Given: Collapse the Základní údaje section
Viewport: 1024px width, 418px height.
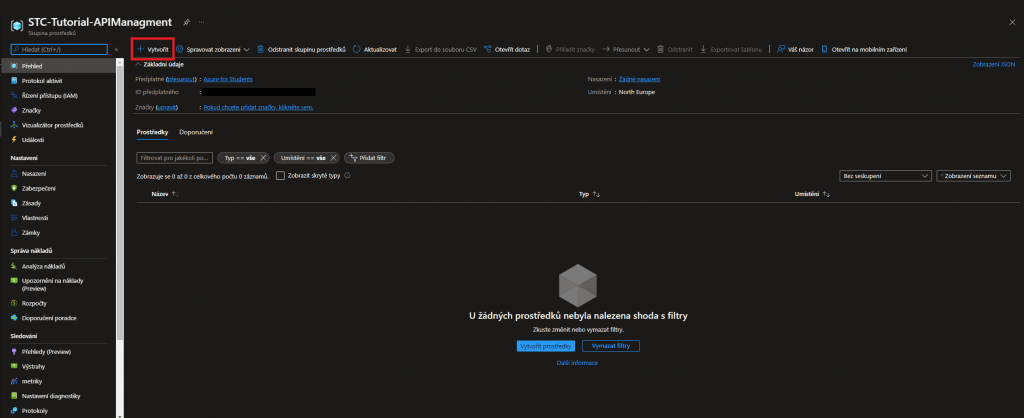Looking at the screenshot, I should (x=139, y=63).
